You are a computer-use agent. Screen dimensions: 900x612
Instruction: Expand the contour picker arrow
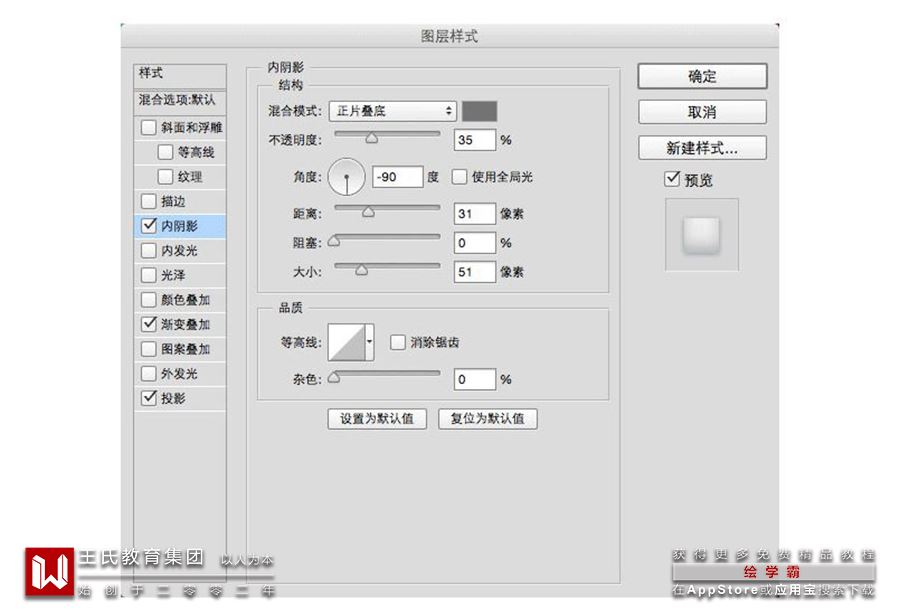click(x=370, y=342)
